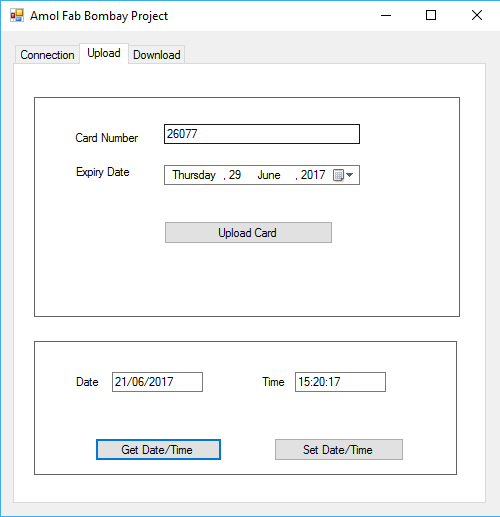This screenshot has width=500, height=517.
Task: Click the Time field showing 15:20:17
Action: click(x=340, y=382)
